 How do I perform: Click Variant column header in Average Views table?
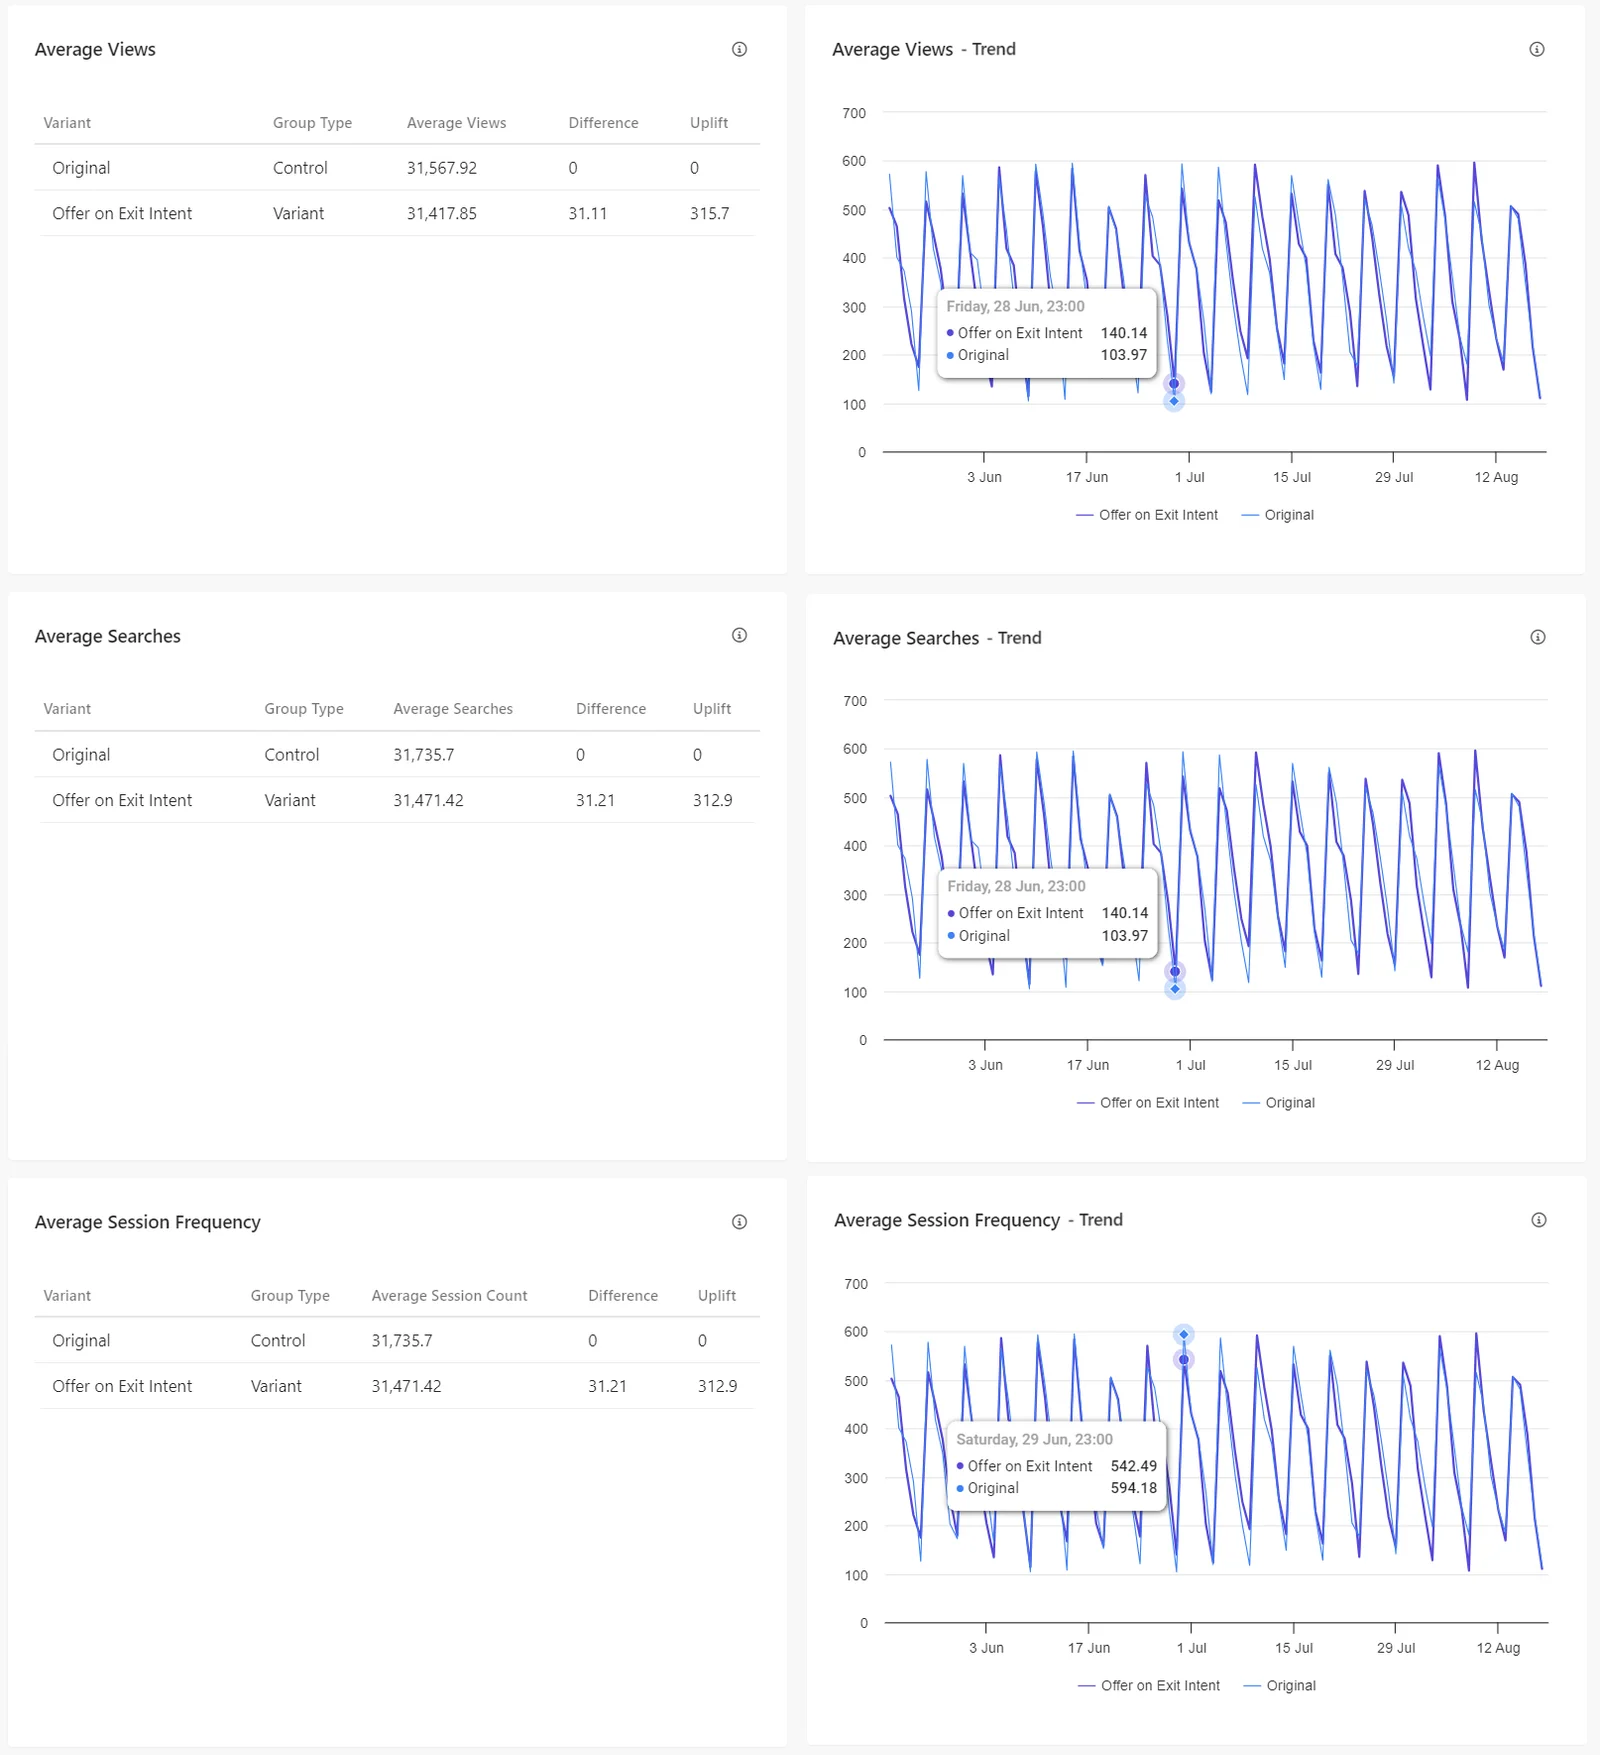(x=67, y=123)
